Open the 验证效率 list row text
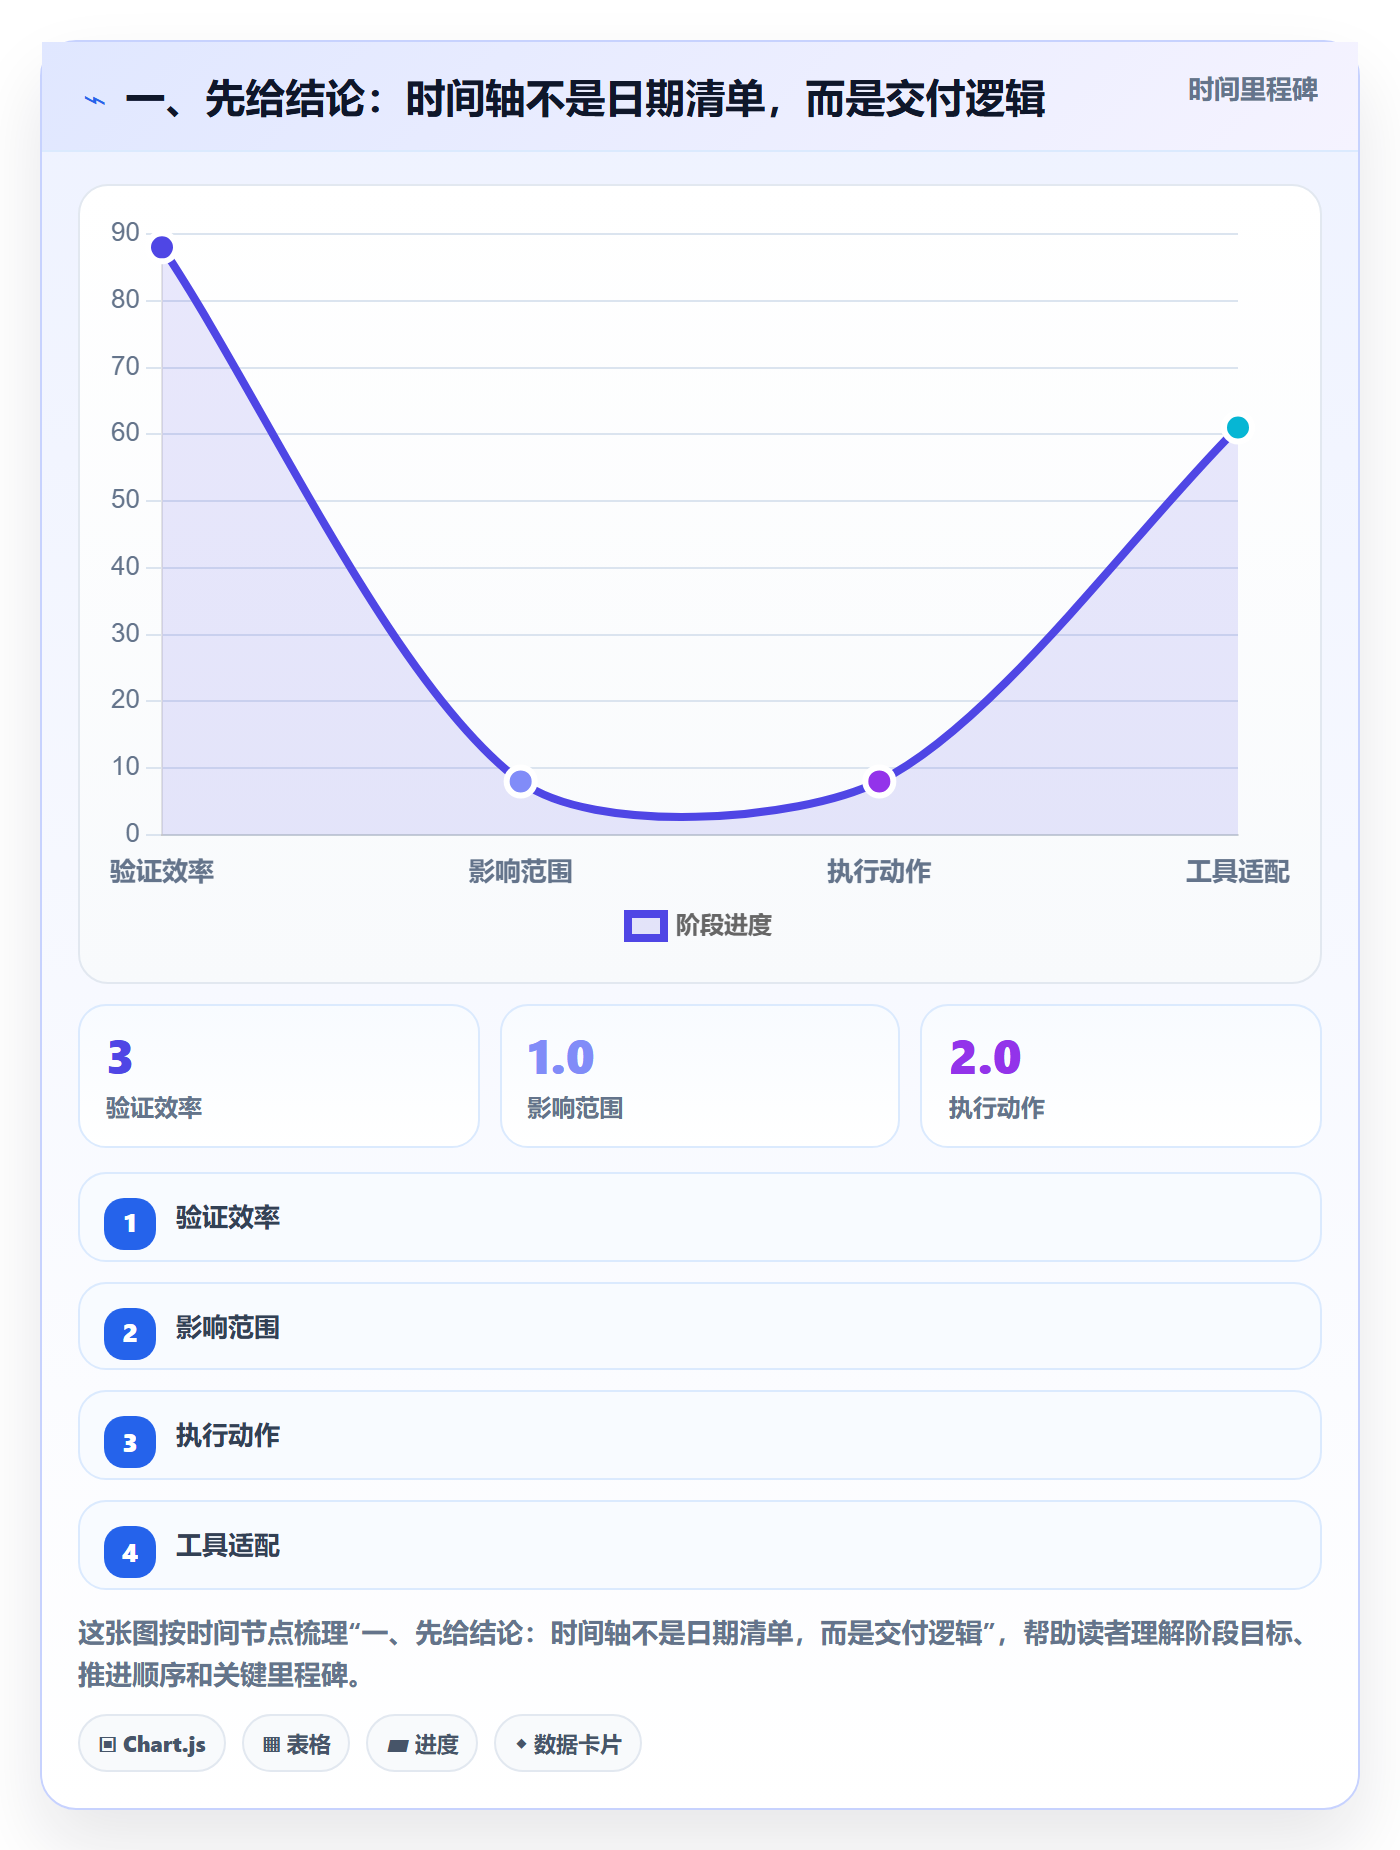The height and width of the screenshot is (1850, 1400). point(228,1217)
